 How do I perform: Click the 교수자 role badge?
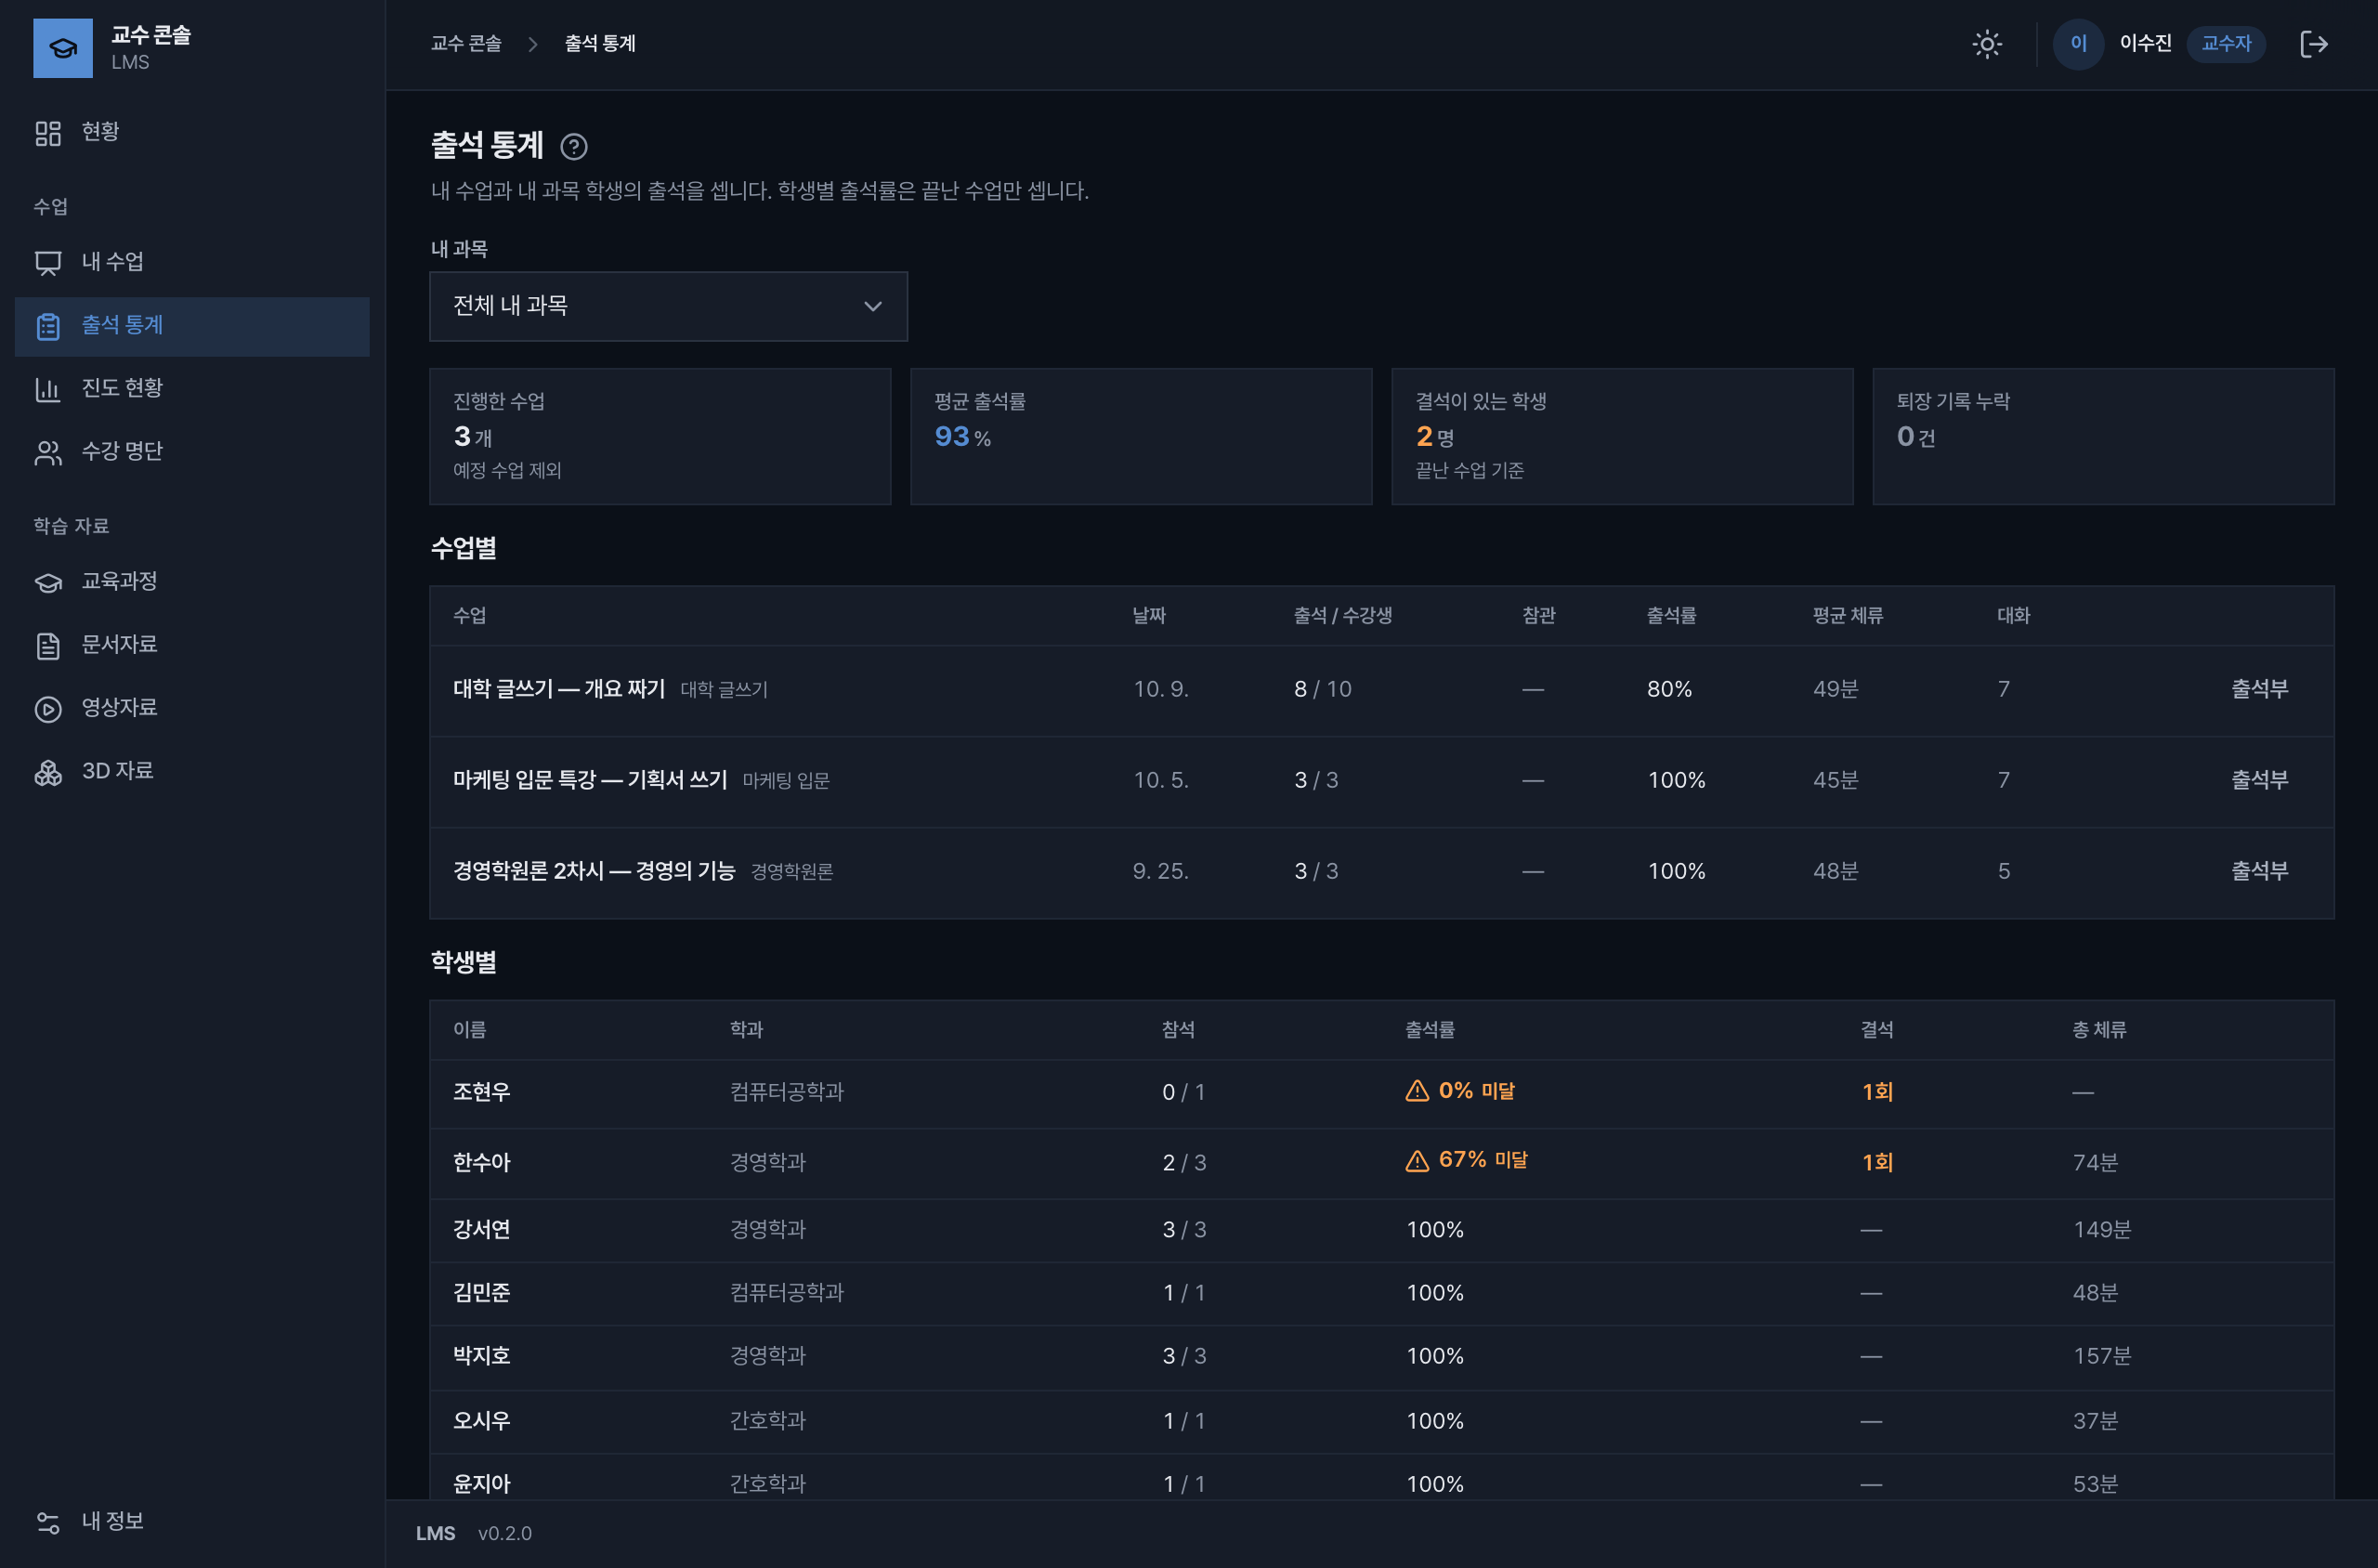pos(2226,44)
